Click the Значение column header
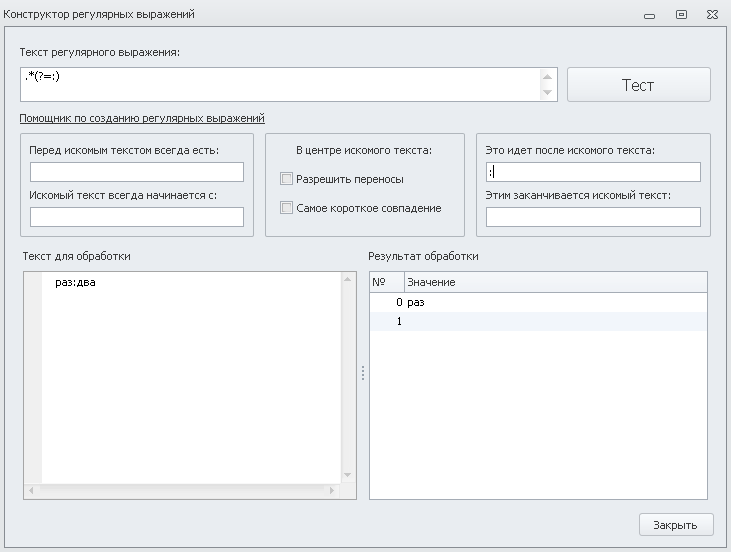 (x=555, y=282)
